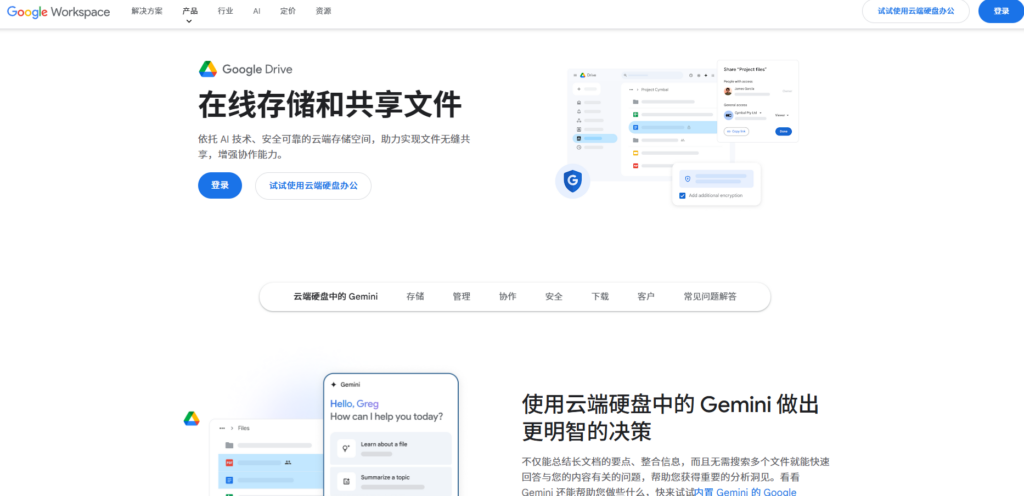This screenshot has height=496, width=1024.
Task: Open the 解决方案 navigation menu
Action: 147,11
